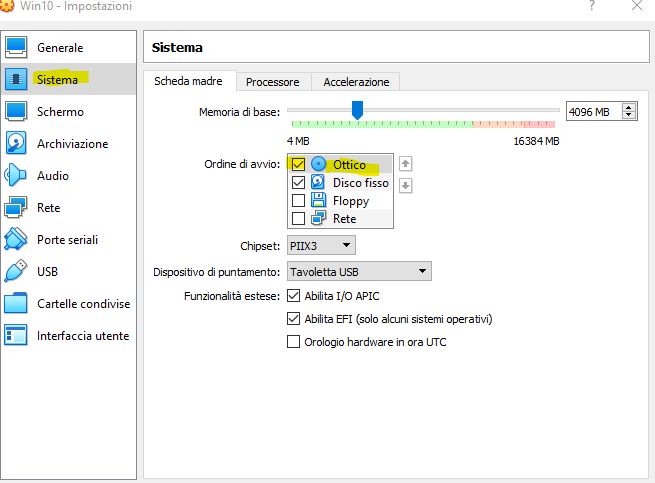Open the Schermo monitor icon
This screenshot has height=483, width=655.
pyautogui.click(x=16, y=111)
